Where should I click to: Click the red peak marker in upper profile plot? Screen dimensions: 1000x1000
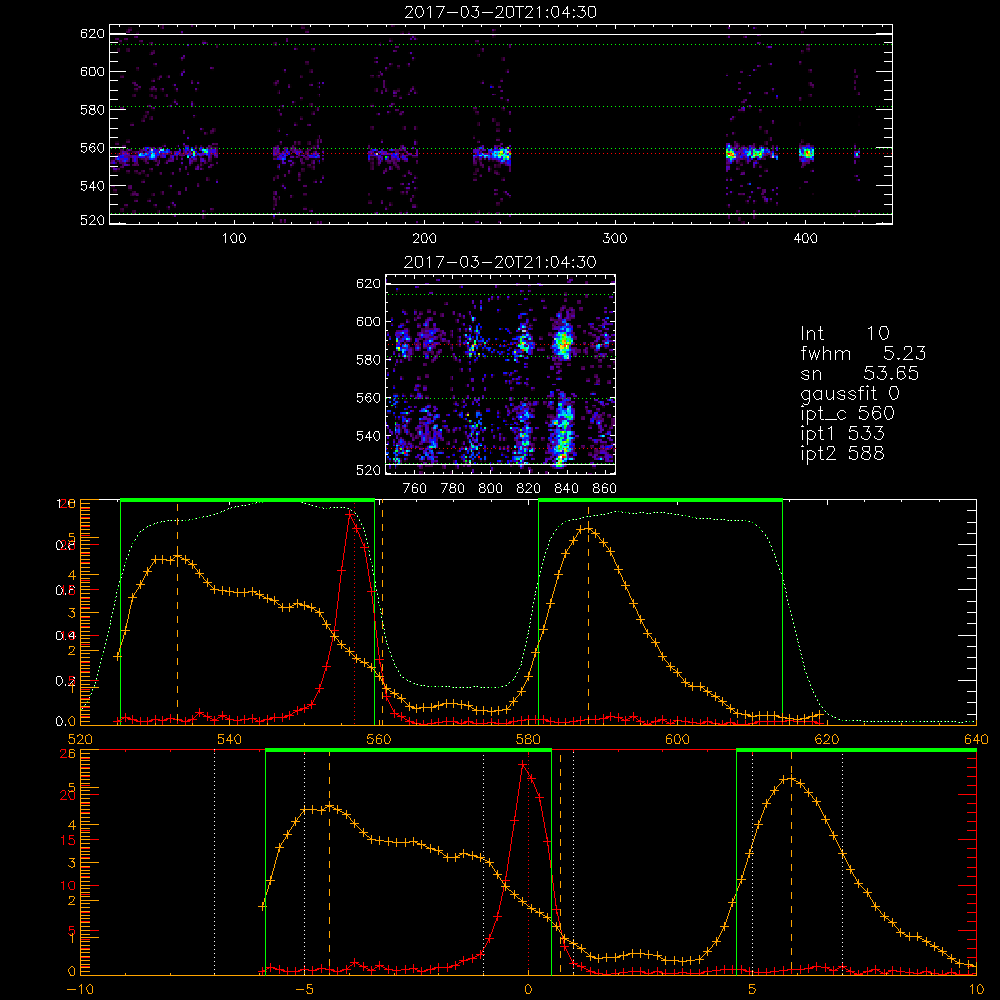coord(350,513)
